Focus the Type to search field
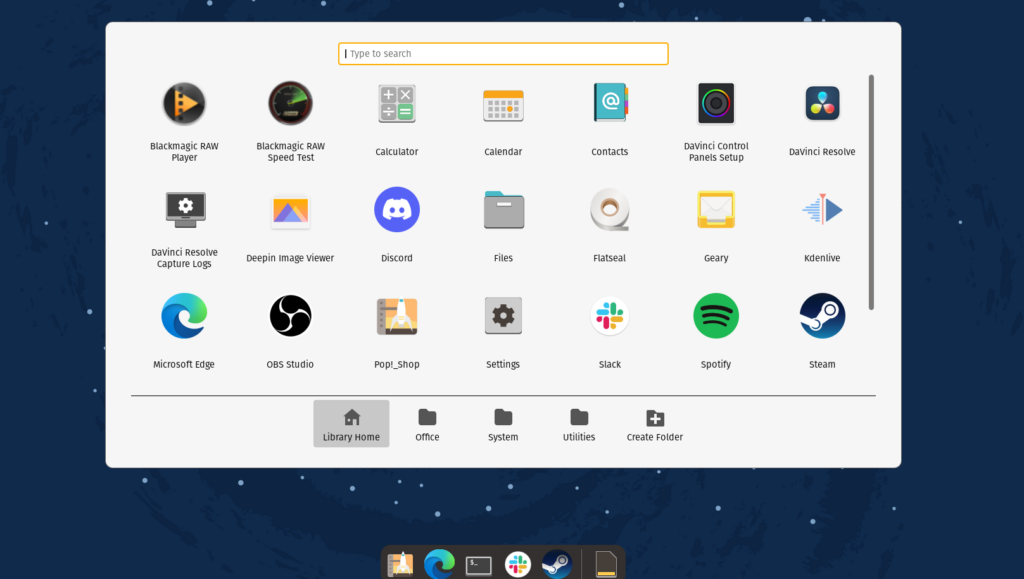This screenshot has width=1024, height=579. (x=503, y=54)
